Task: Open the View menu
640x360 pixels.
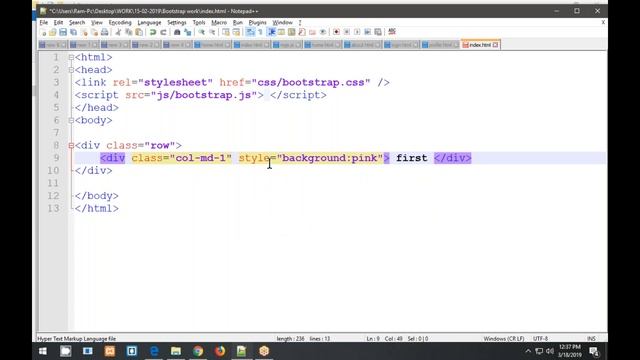Action: tap(97, 22)
